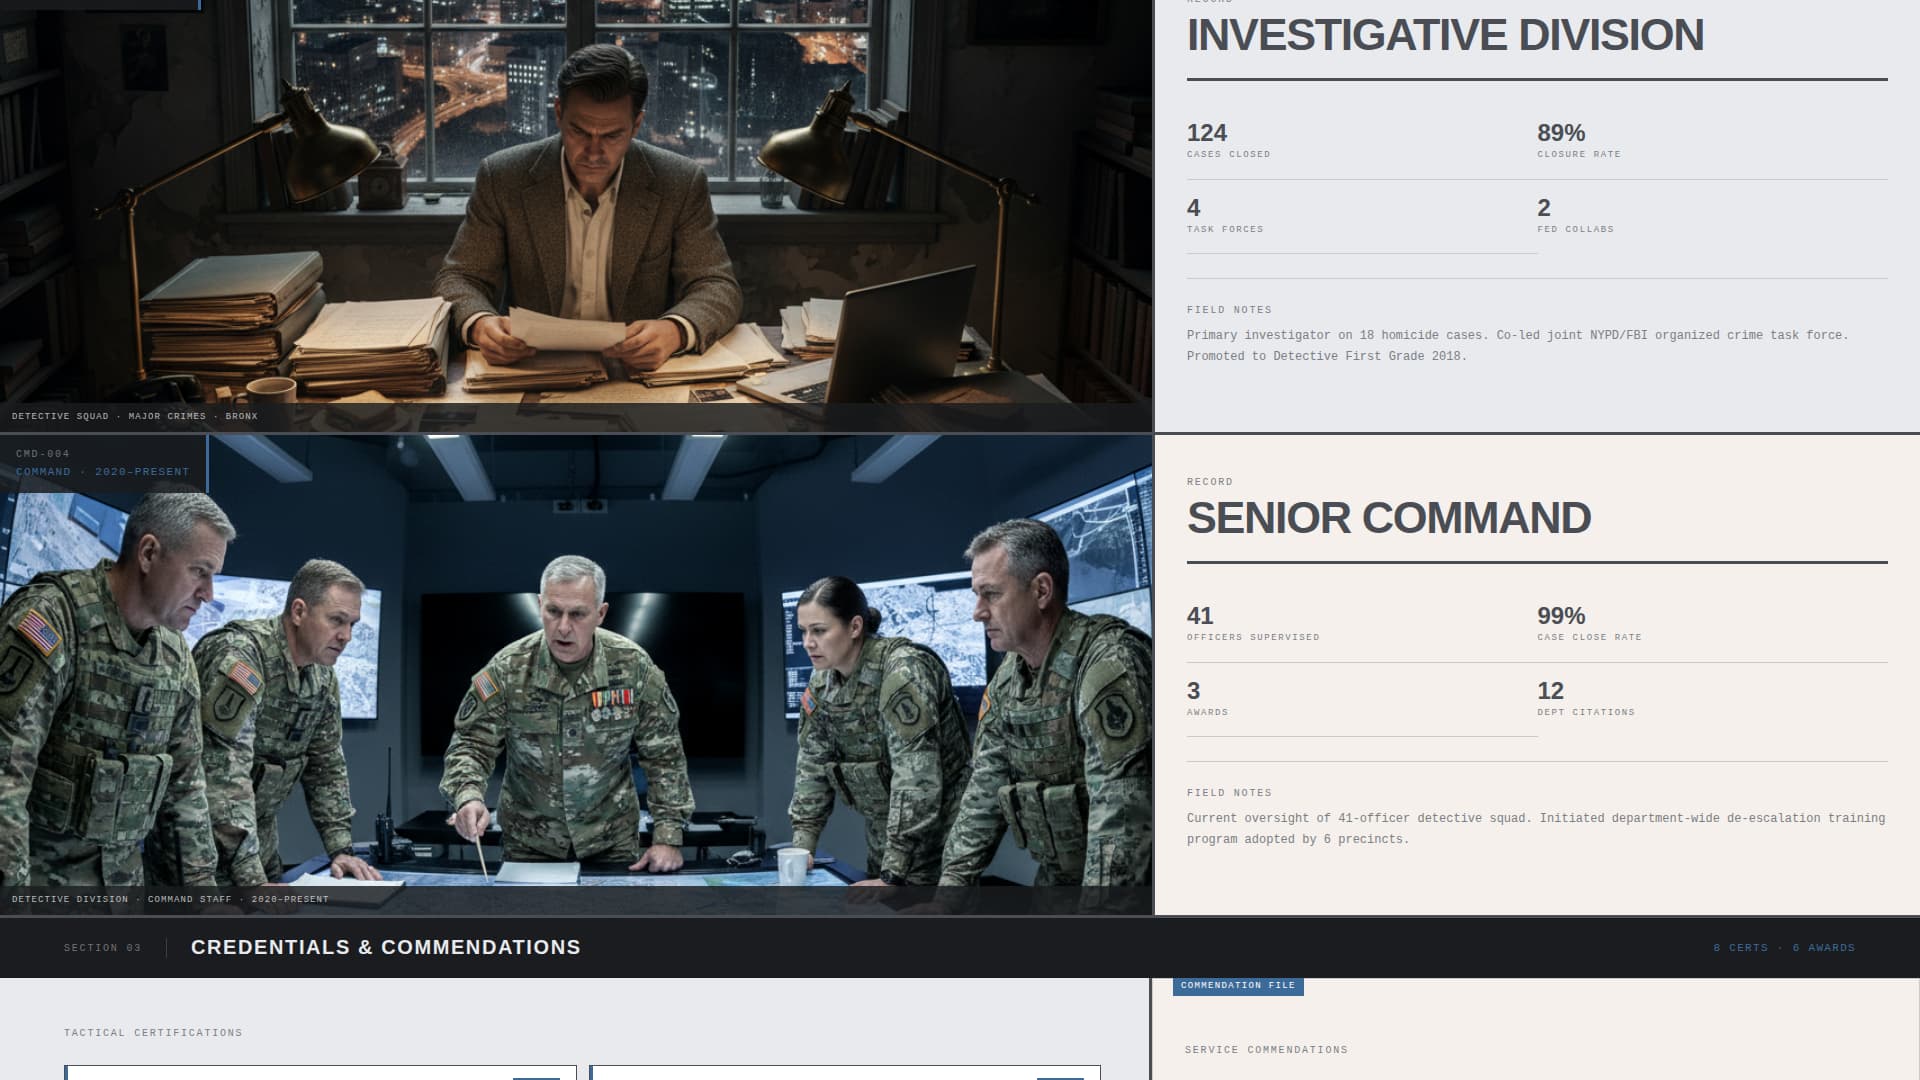The height and width of the screenshot is (1080, 1920).
Task: Click the TACTICAL CERTIFICATIONS label
Action: (x=153, y=1033)
